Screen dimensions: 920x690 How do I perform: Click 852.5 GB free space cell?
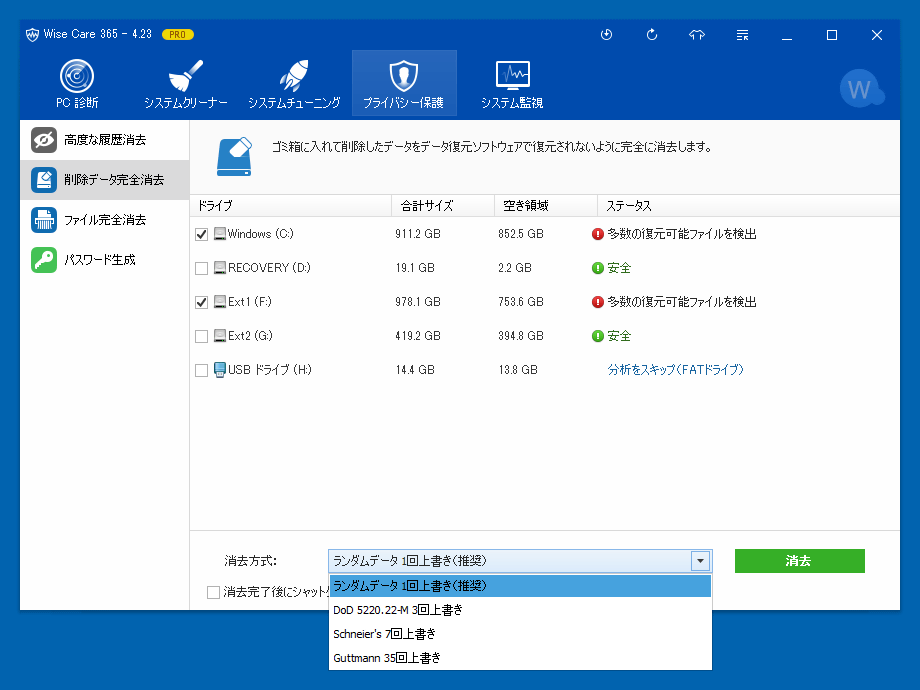[x=520, y=234]
